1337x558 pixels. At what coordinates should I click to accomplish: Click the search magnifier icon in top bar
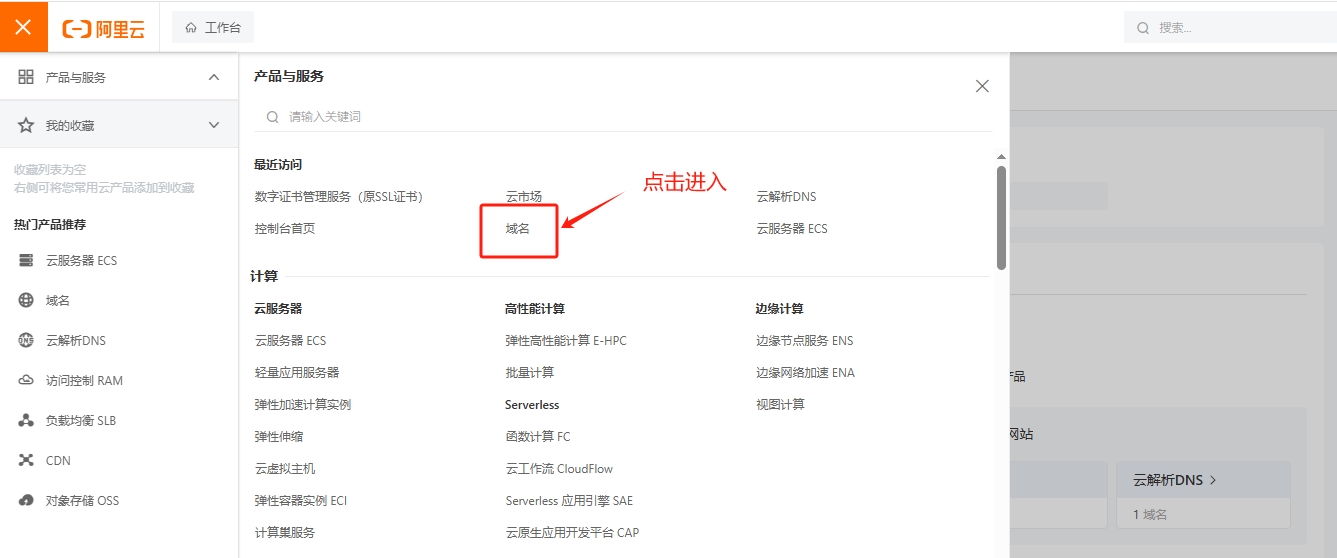coord(1143,28)
